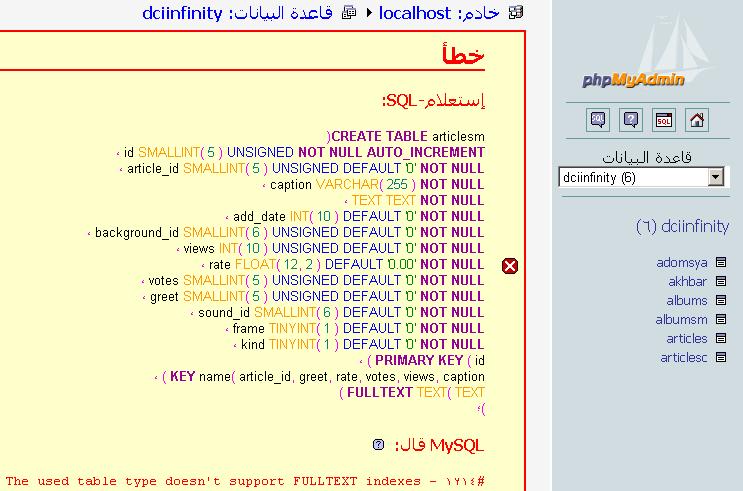Screen dimensions: 743x491
Task: Open the albumsm table
Action: click(681, 320)
